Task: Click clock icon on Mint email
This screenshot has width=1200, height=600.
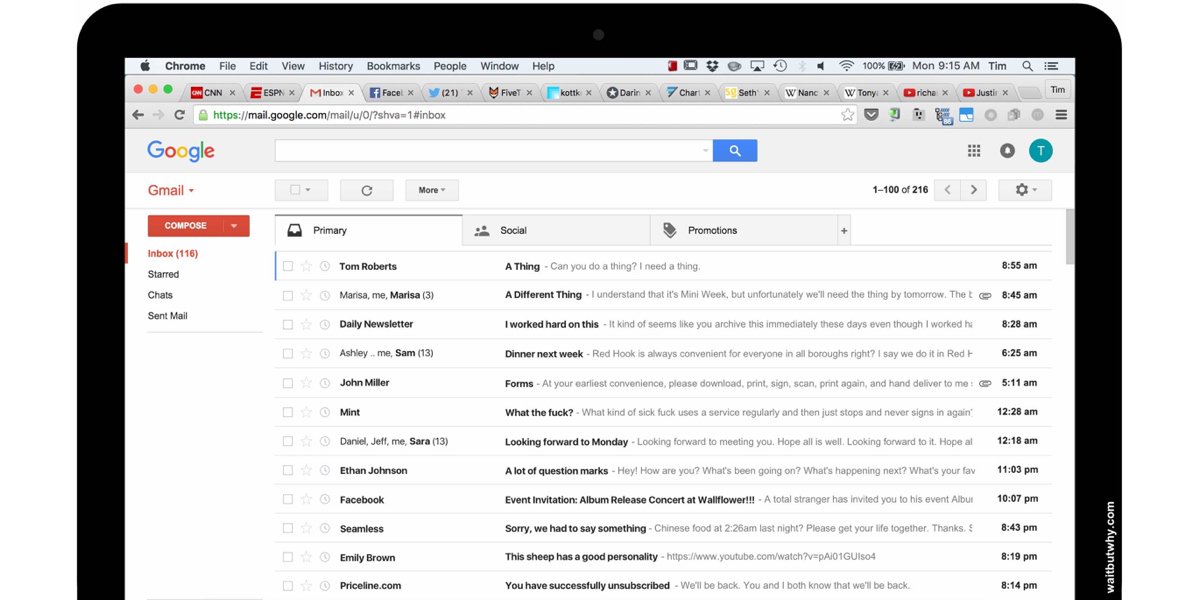Action: (325, 412)
